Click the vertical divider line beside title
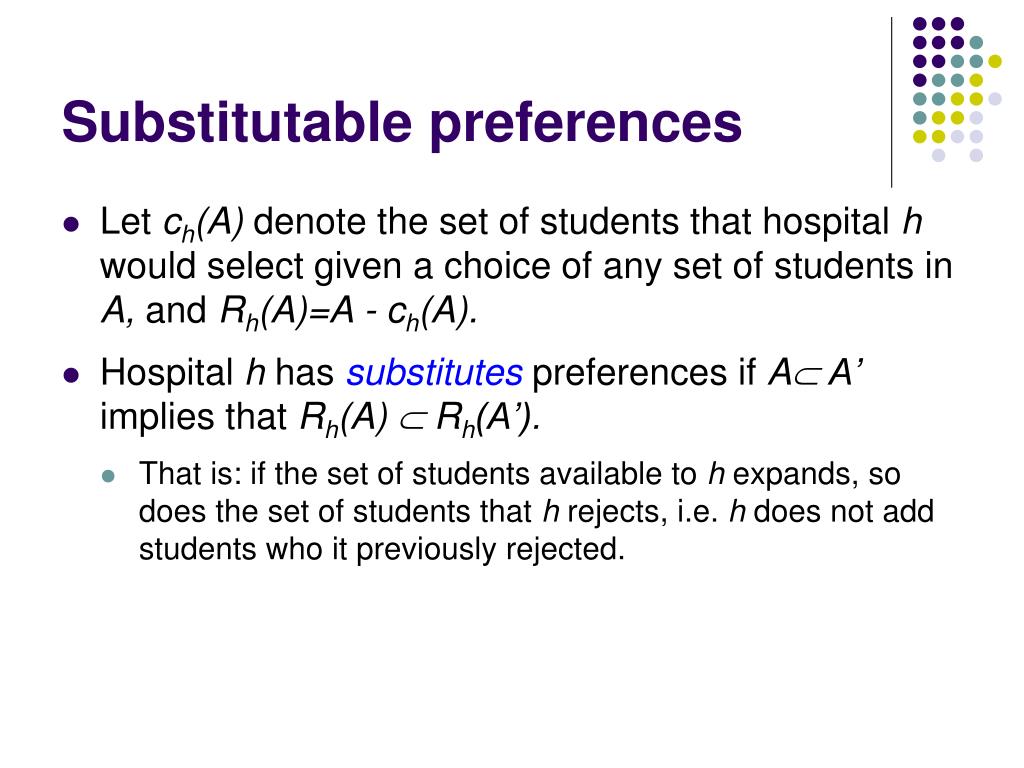 (x=891, y=103)
